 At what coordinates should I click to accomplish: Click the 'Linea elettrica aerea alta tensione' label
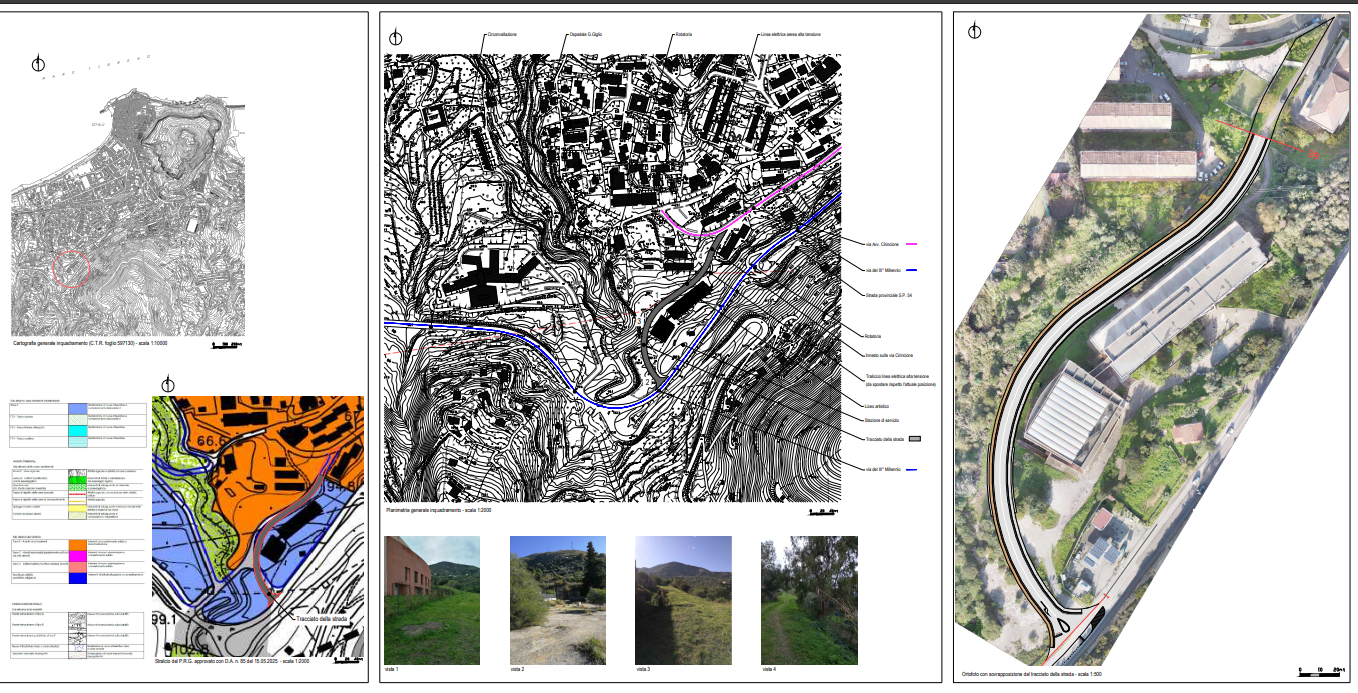coord(790,35)
